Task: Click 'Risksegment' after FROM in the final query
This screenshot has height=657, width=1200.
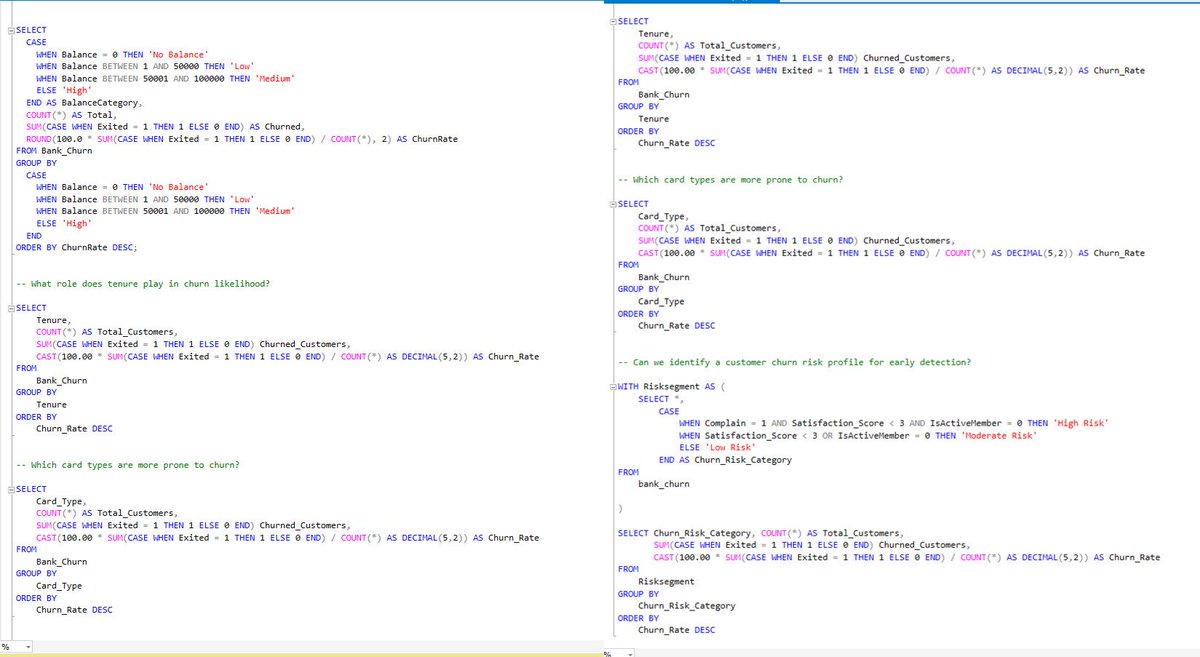Action: click(x=666, y=581)
